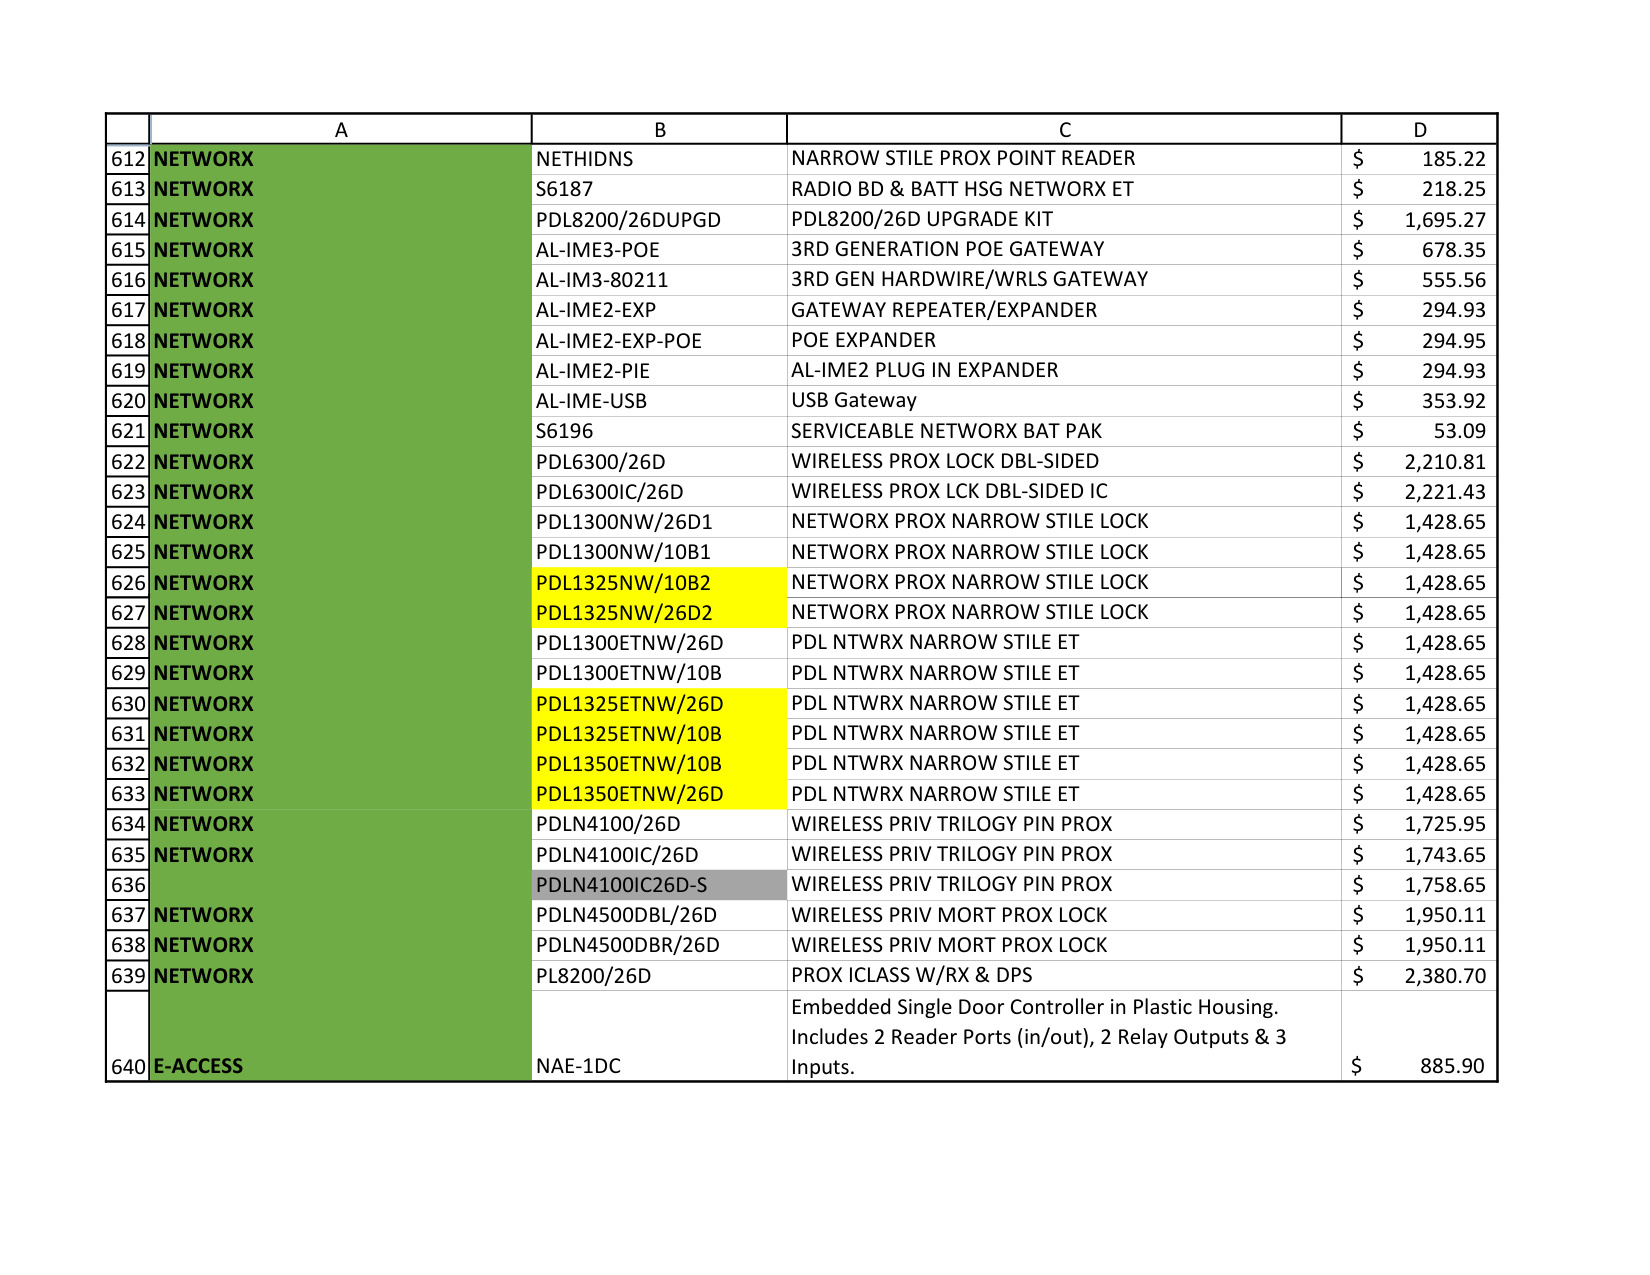Viewport: 1650px width, 1275px height.
Task: Click description 3RD GENERATION POE GATEWAY
Action: click(1064, 250)
